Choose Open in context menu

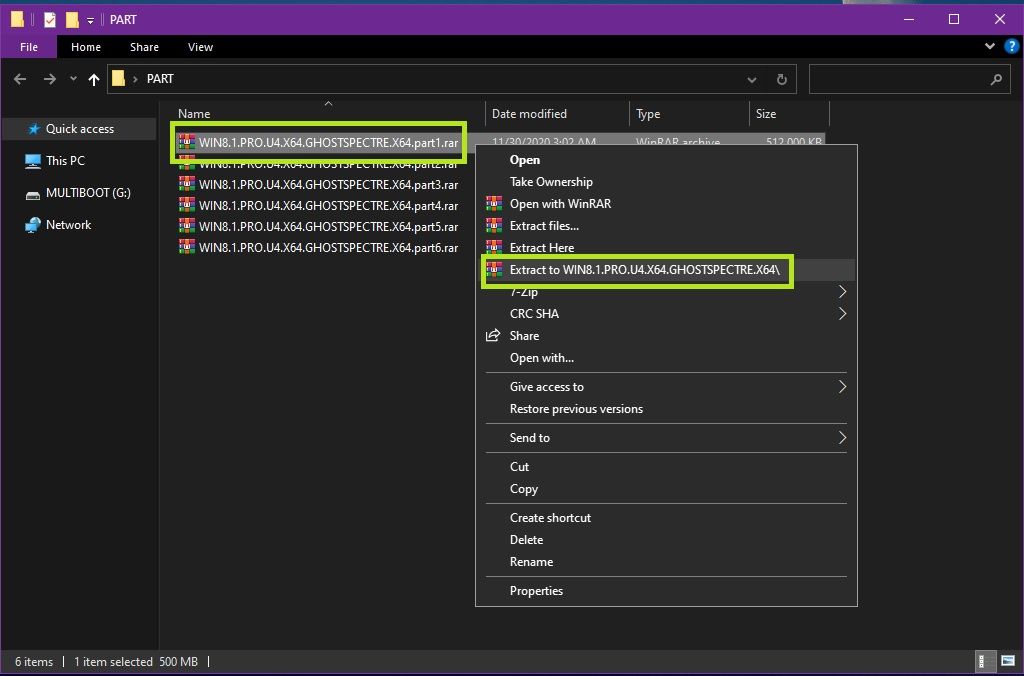pyautogui.click(x=666, y=159)
